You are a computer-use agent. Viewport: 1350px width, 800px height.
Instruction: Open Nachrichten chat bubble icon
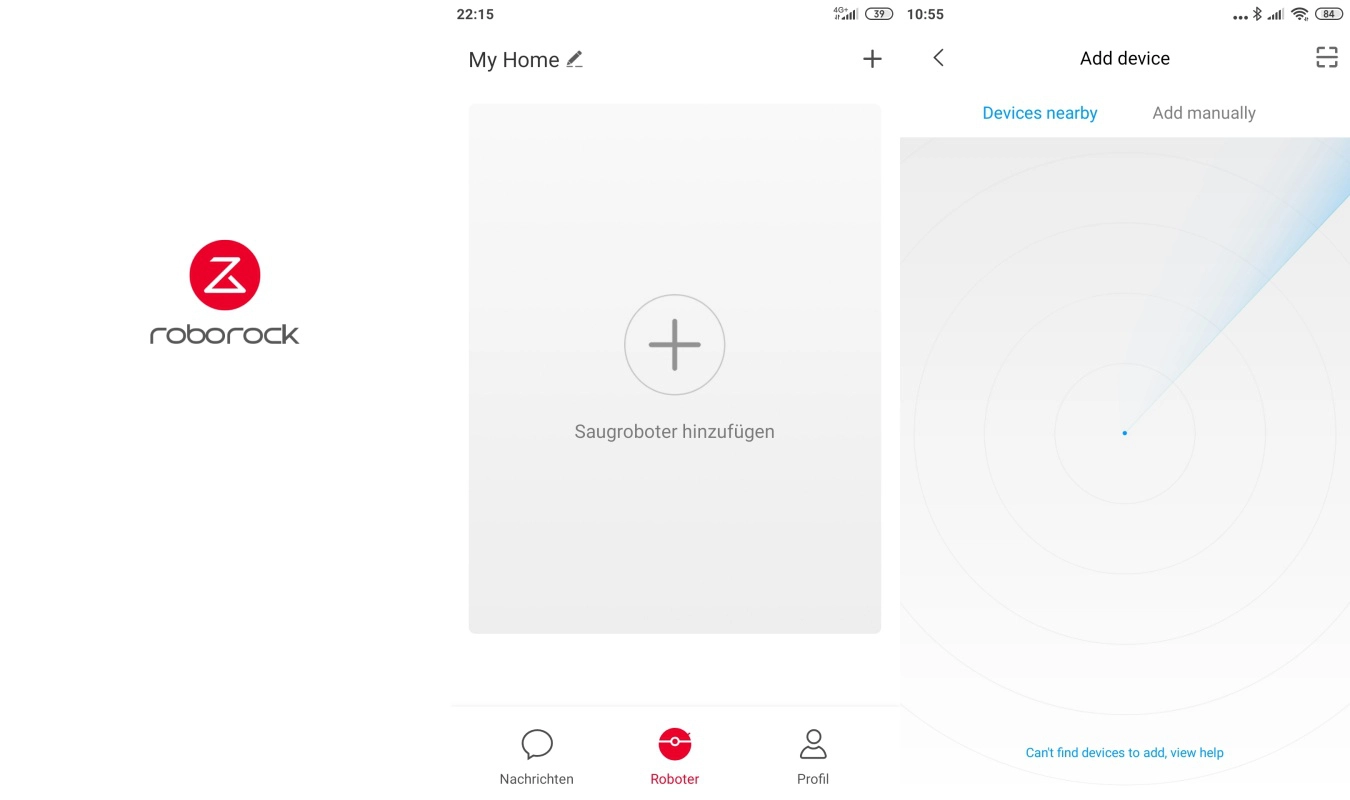[x=537, y=744]
